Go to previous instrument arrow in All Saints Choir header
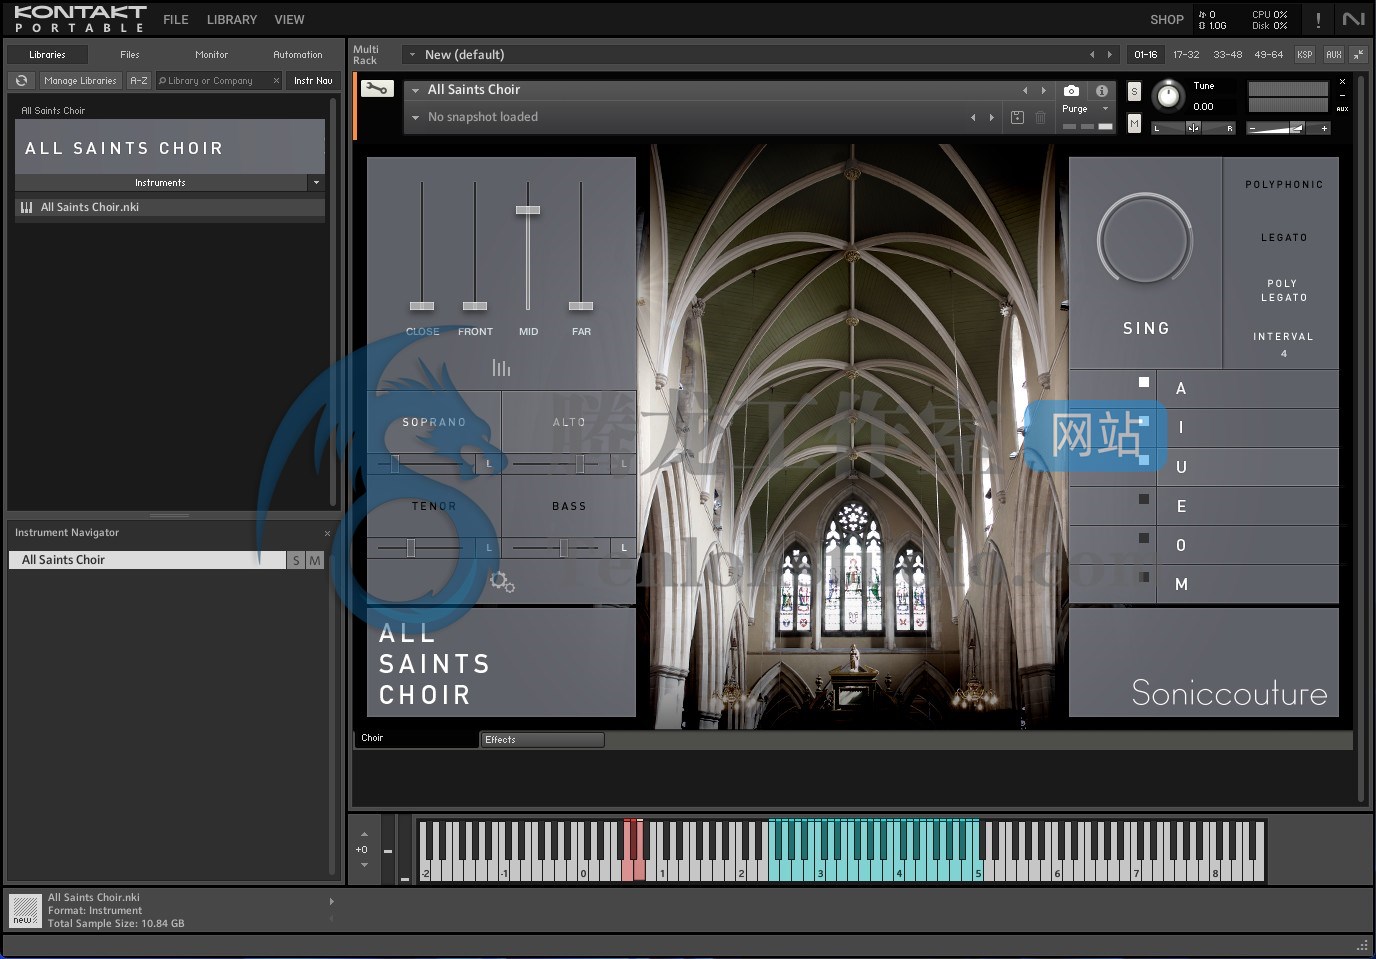Image resolution: width=1376 pixels, height=959 pixels. click(1025, 90)
